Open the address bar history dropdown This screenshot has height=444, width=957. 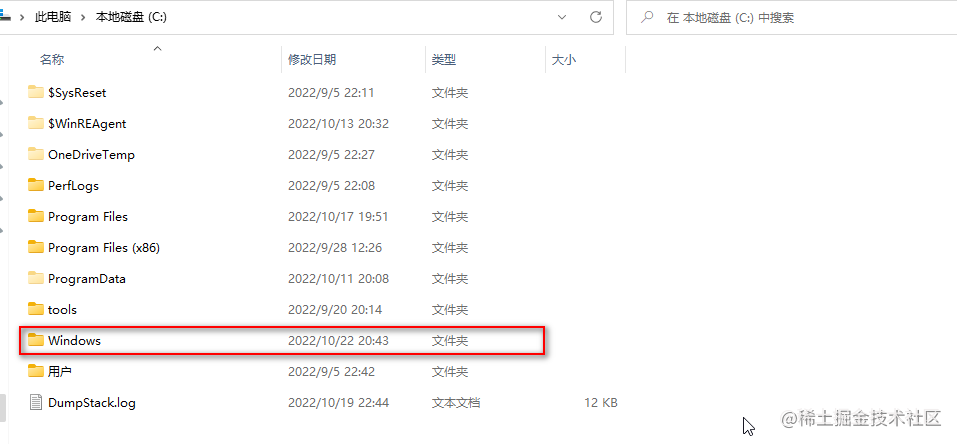coord(562,17)
